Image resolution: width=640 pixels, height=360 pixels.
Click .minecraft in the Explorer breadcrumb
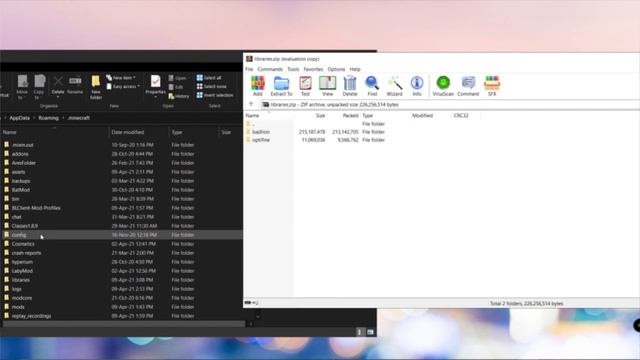pos(79,118)
